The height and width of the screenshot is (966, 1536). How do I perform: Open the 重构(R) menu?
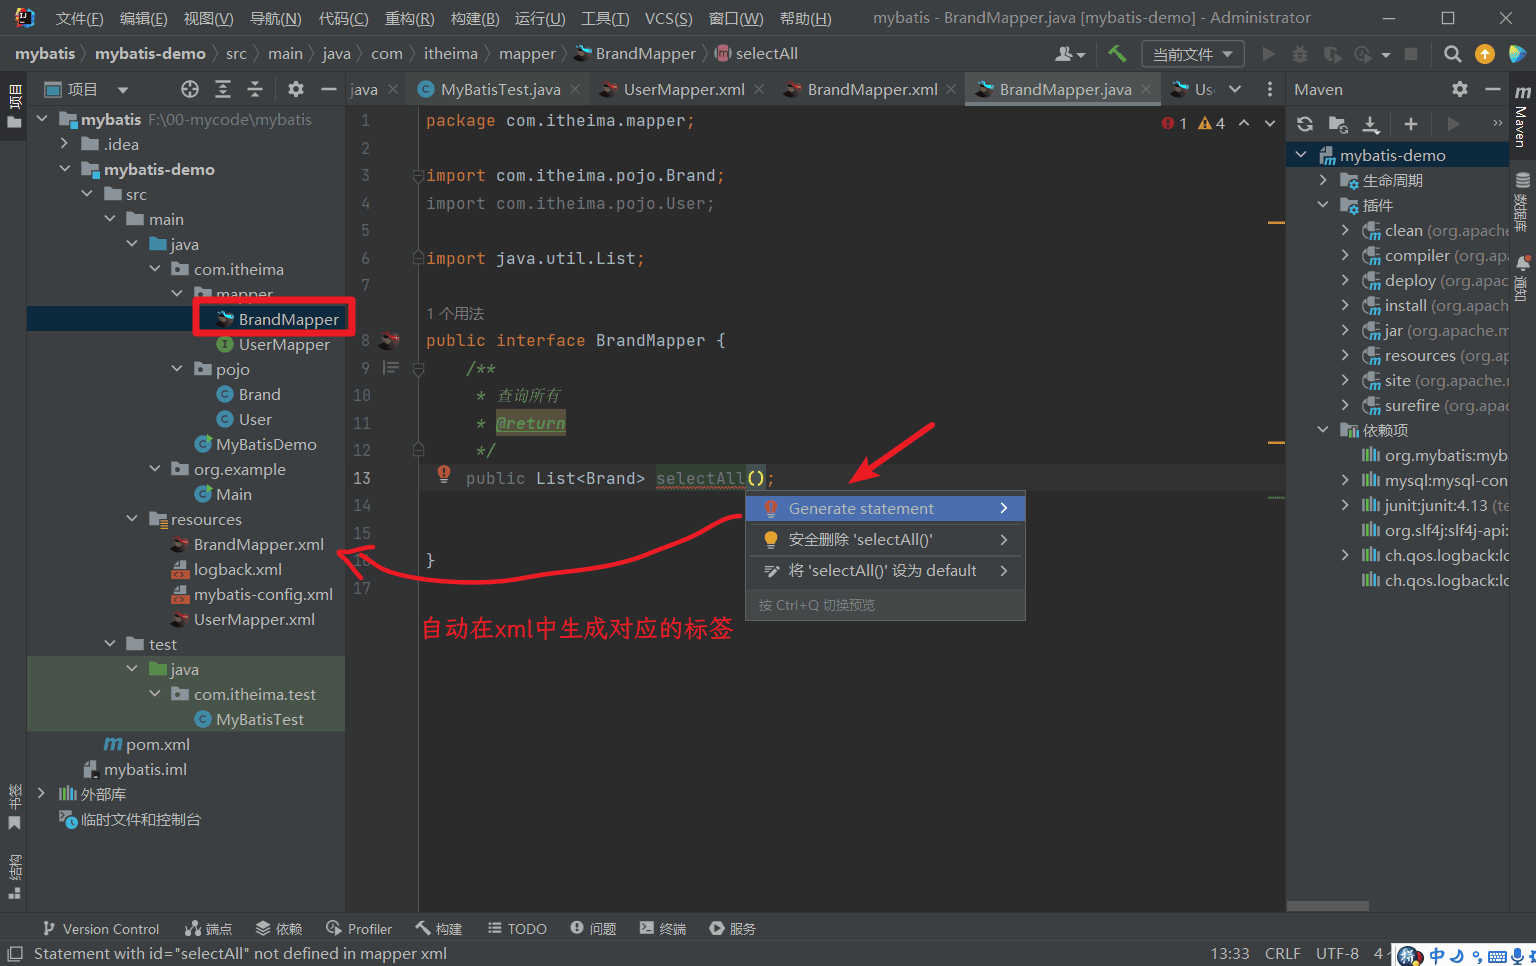[409, 18]
